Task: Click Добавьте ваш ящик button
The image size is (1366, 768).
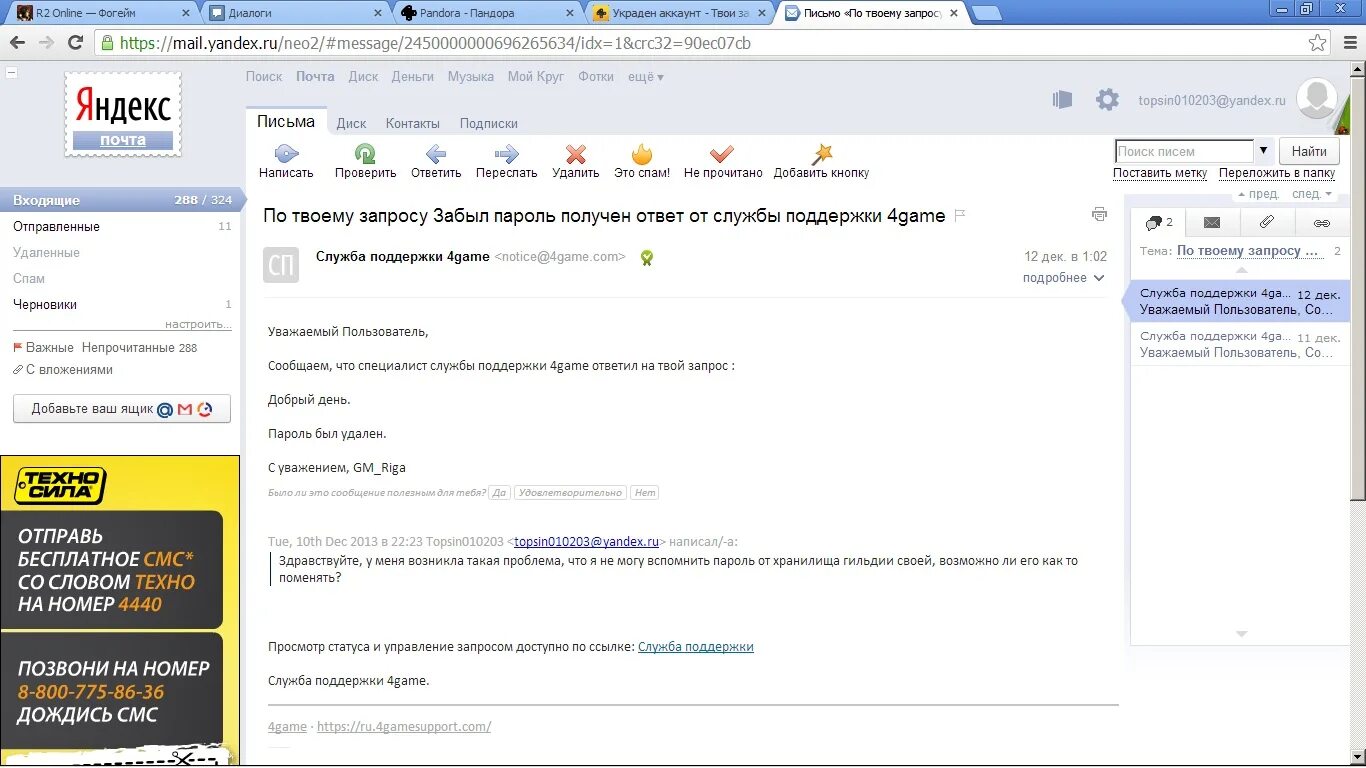Action: (121, 409)
